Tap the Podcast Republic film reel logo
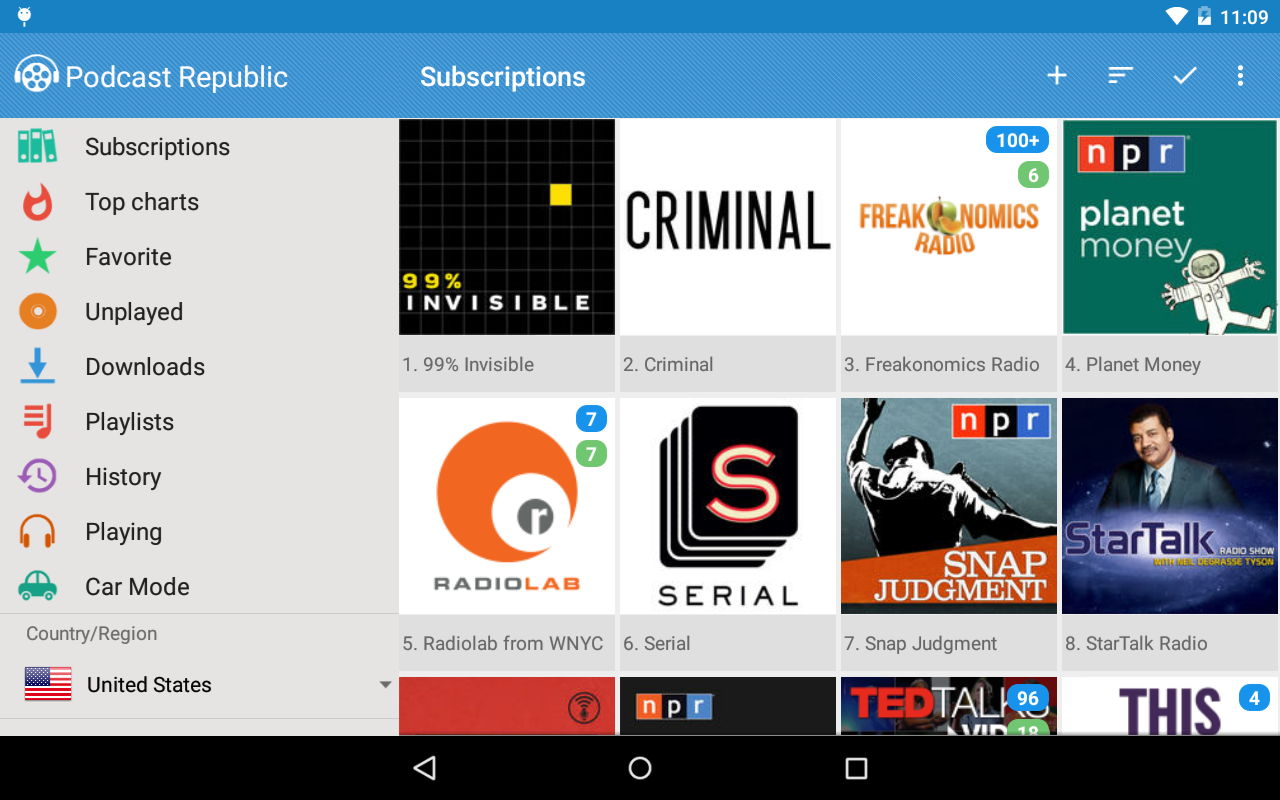Image resolution: width=1280 pixels, height=800 pixels. [x=36, y=75]
